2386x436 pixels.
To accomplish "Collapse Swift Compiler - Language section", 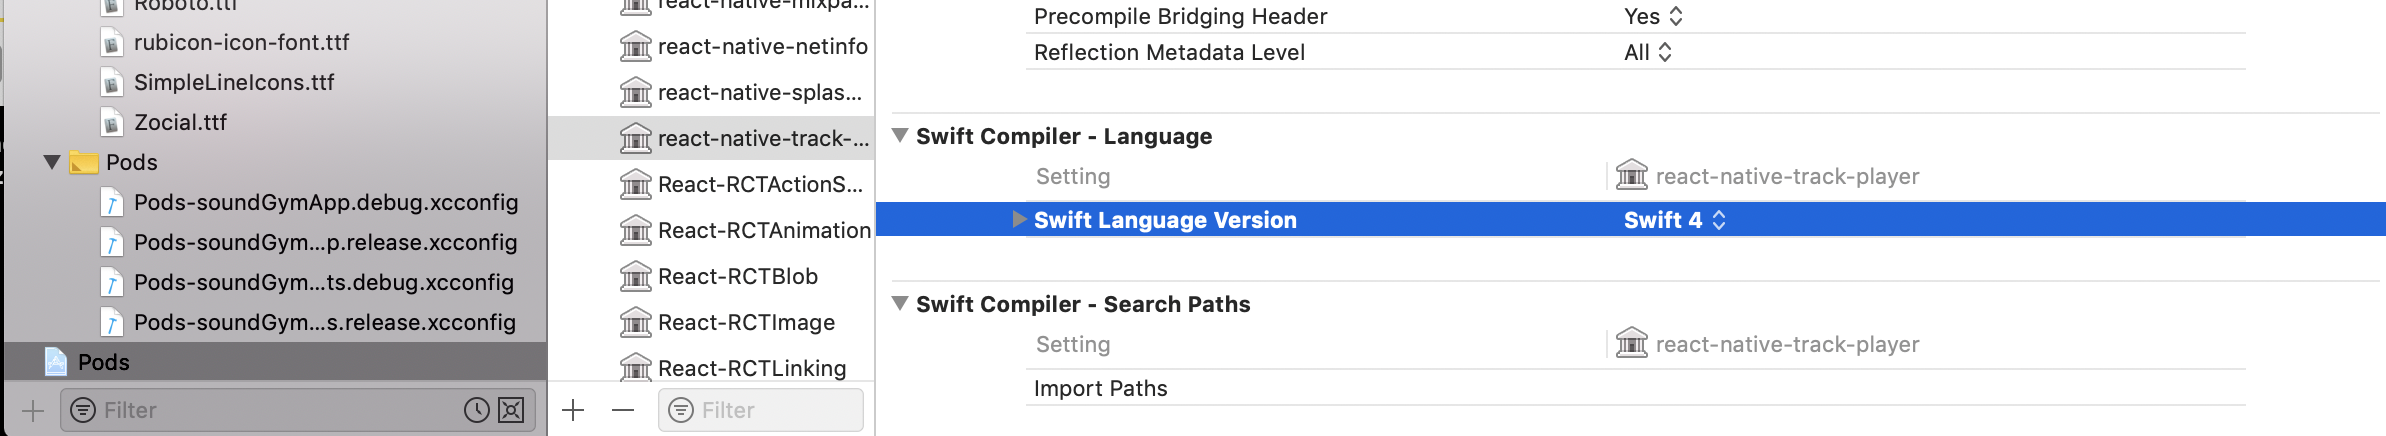I will point(900,136).
